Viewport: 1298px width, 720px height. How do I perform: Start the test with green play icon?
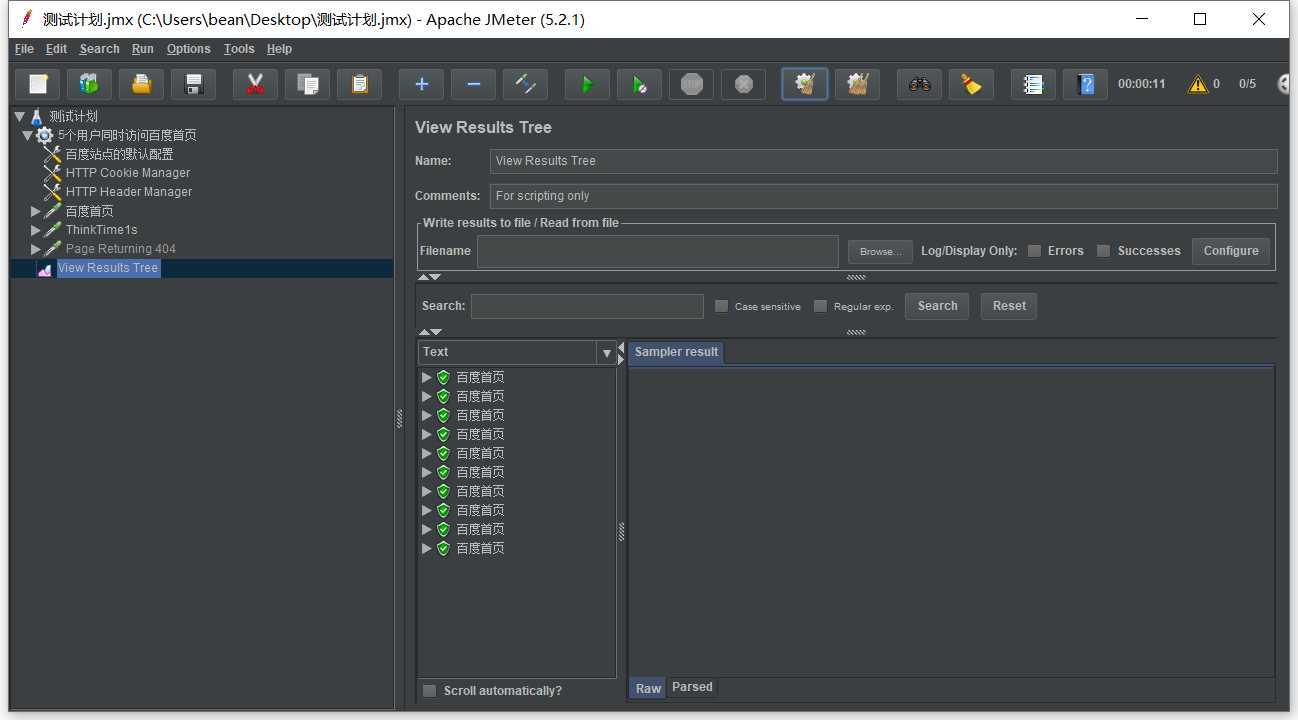pos(587,84)
